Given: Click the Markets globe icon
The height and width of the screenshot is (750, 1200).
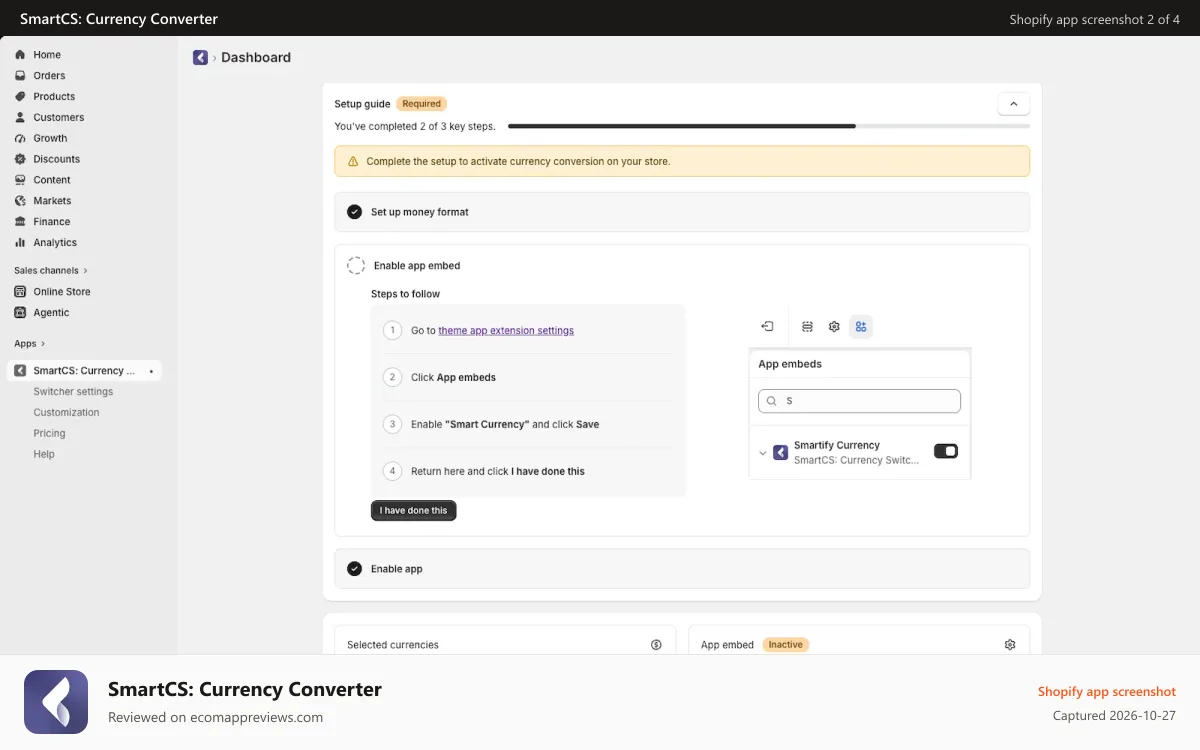Looking at the screenshot, I should pos(20,201).
